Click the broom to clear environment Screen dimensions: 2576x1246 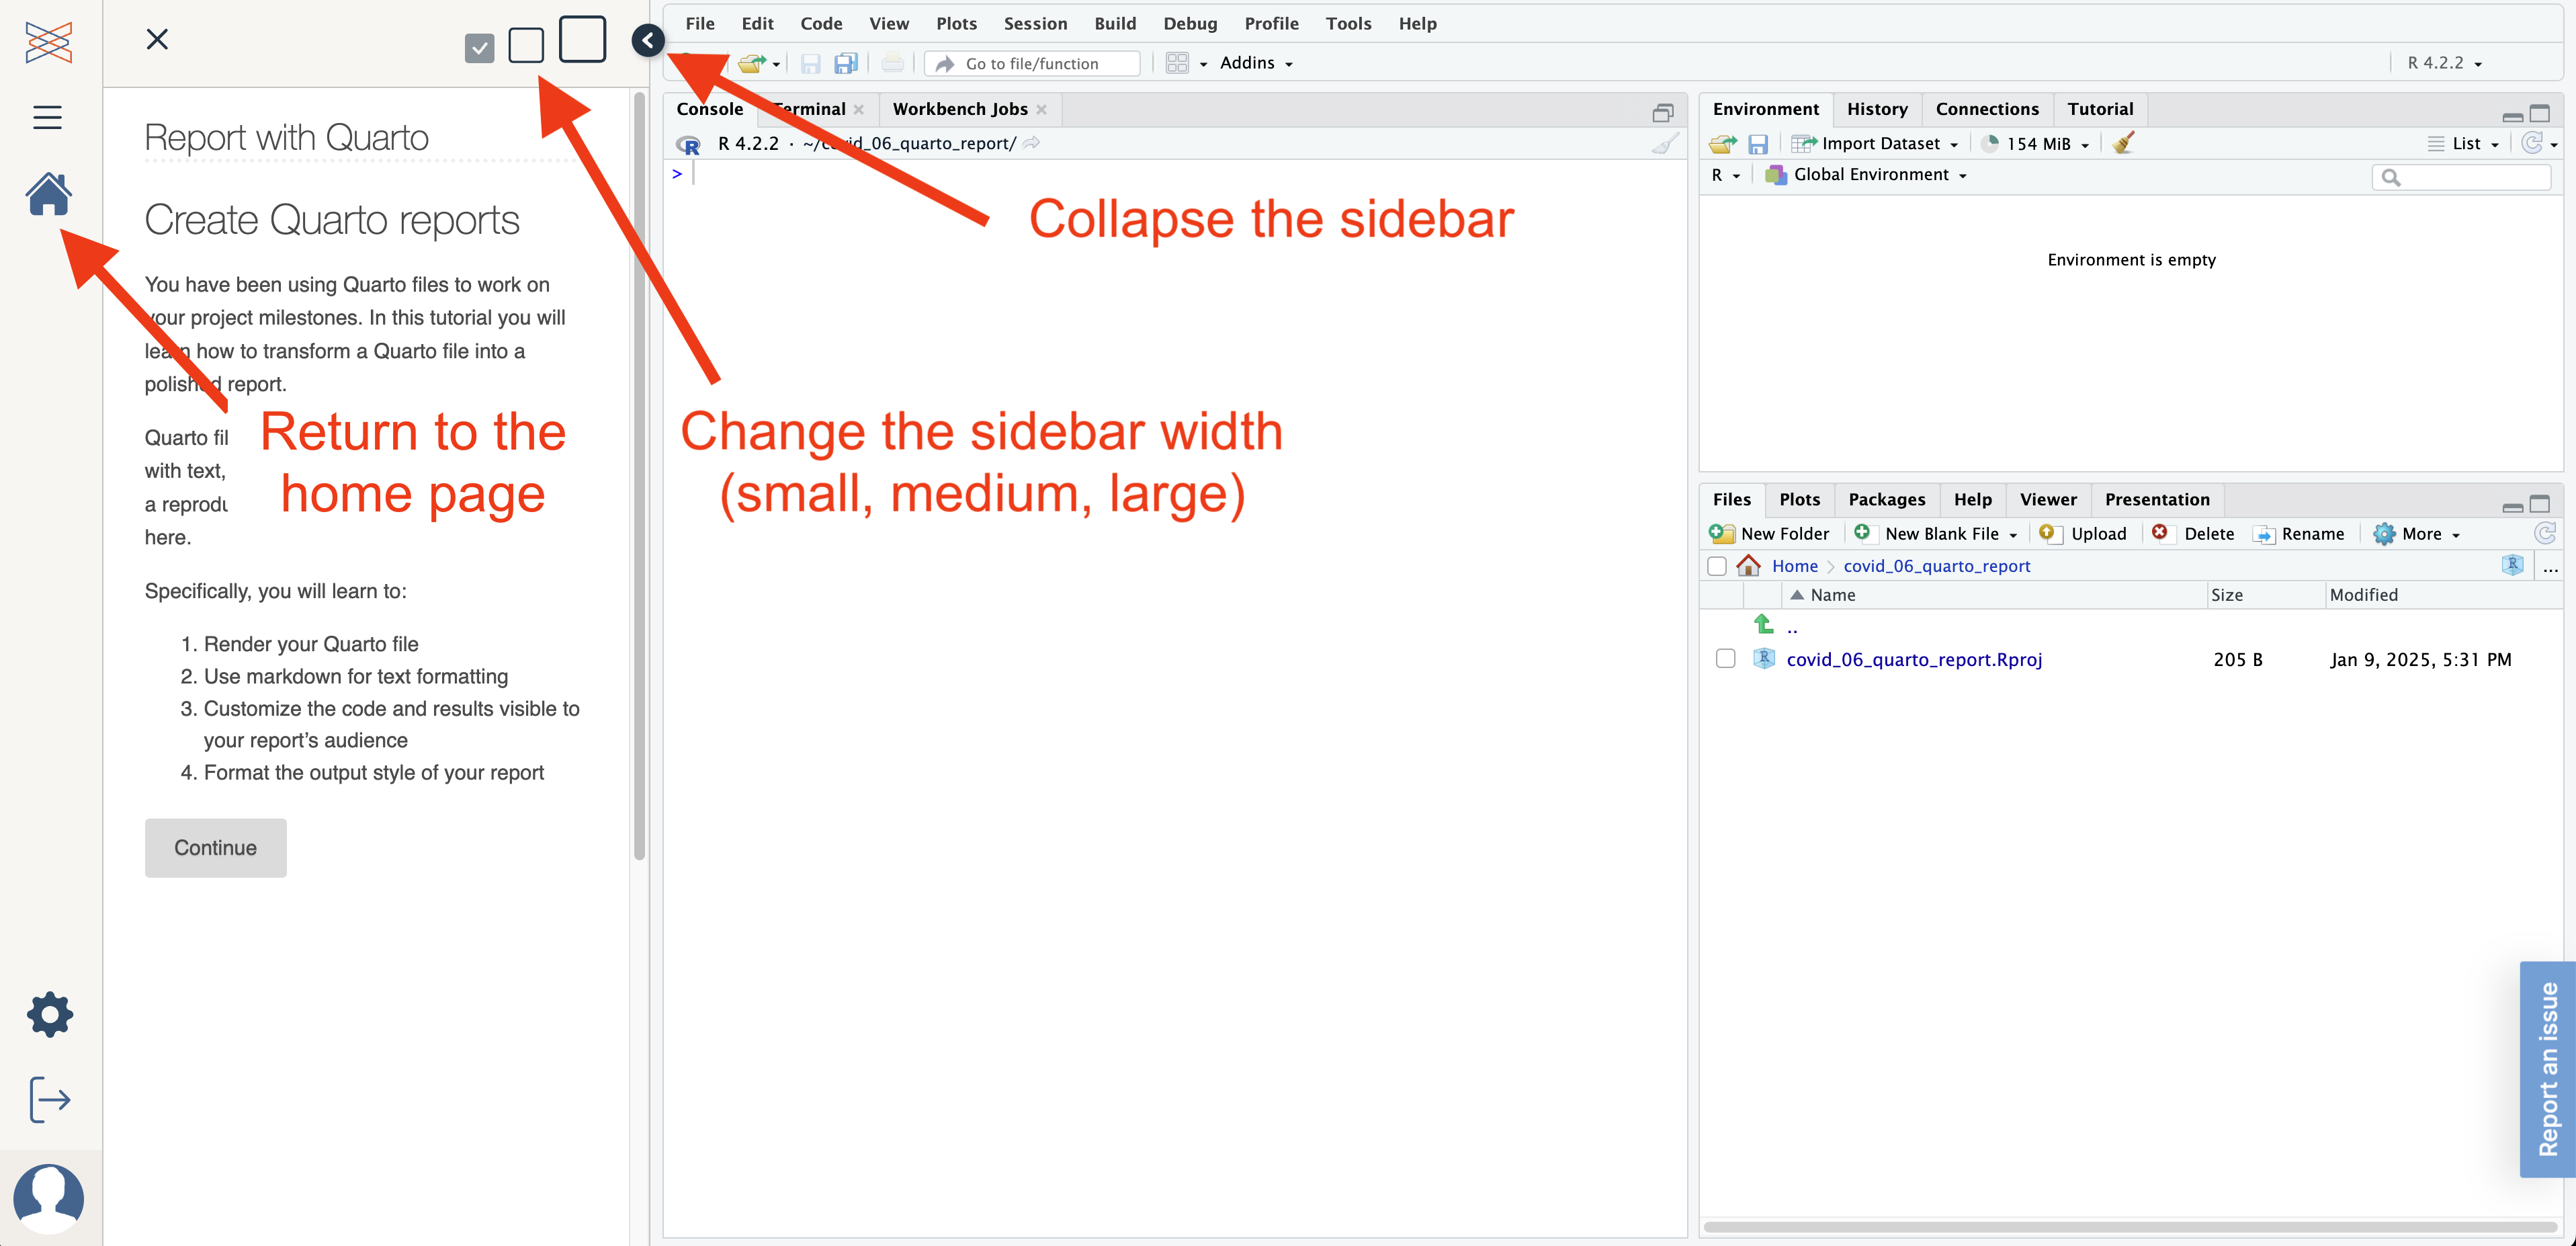click(2124, 143)
